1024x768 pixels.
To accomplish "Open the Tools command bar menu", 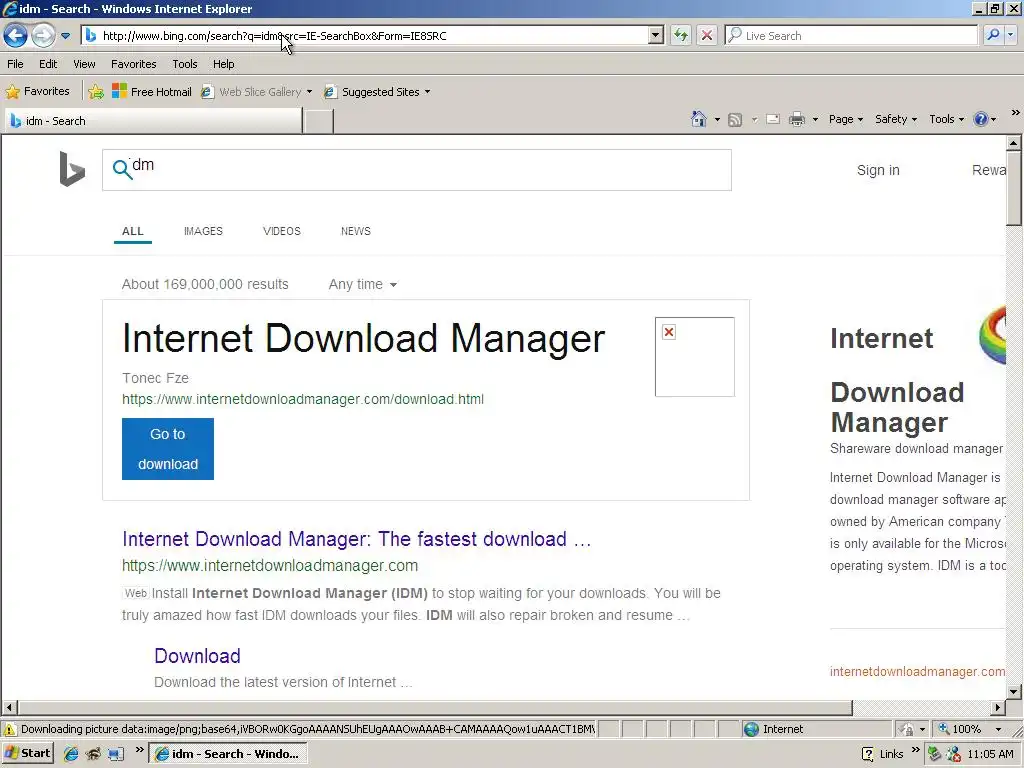I will [946, 119].
